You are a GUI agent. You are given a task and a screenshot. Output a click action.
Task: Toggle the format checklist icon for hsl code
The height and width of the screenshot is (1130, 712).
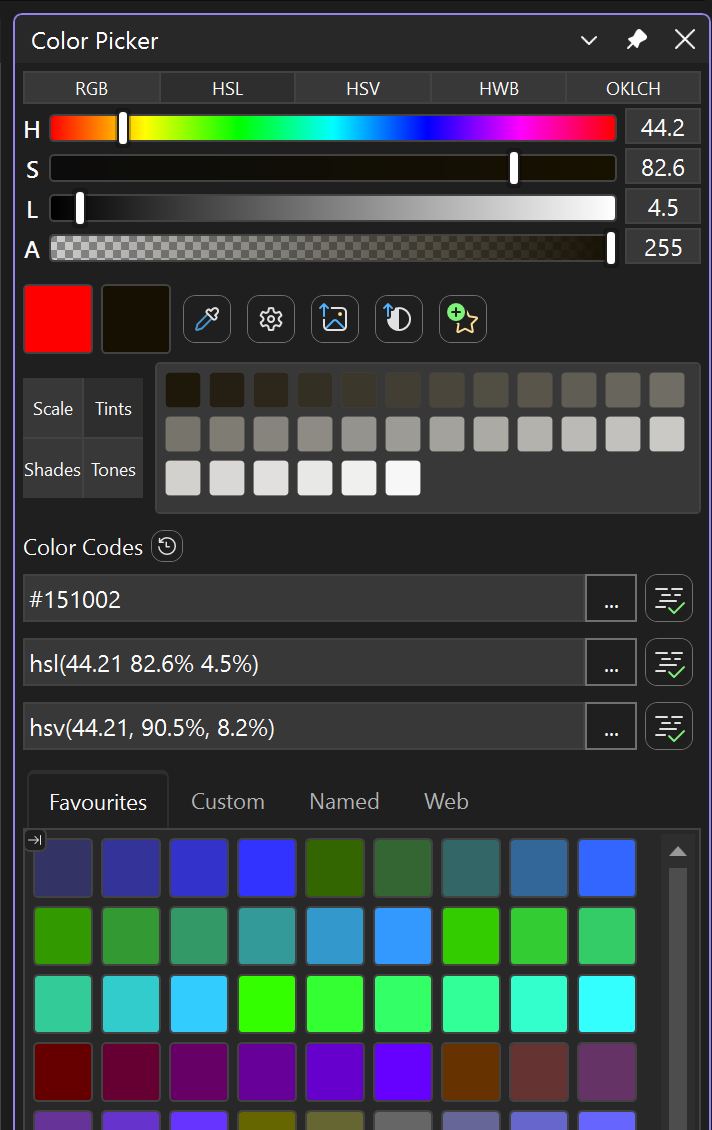[669, 662]
